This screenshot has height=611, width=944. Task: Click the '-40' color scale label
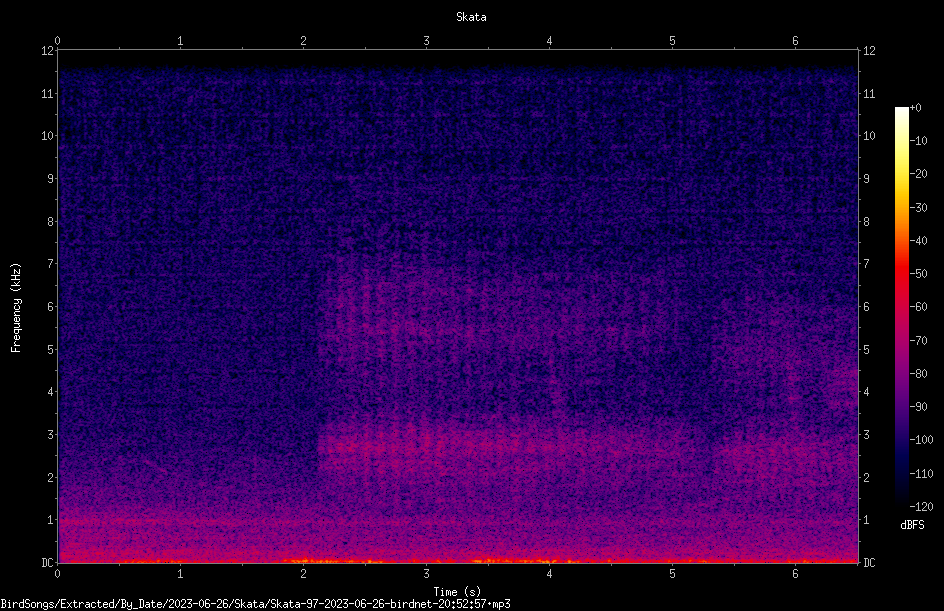tap(918, 241)
